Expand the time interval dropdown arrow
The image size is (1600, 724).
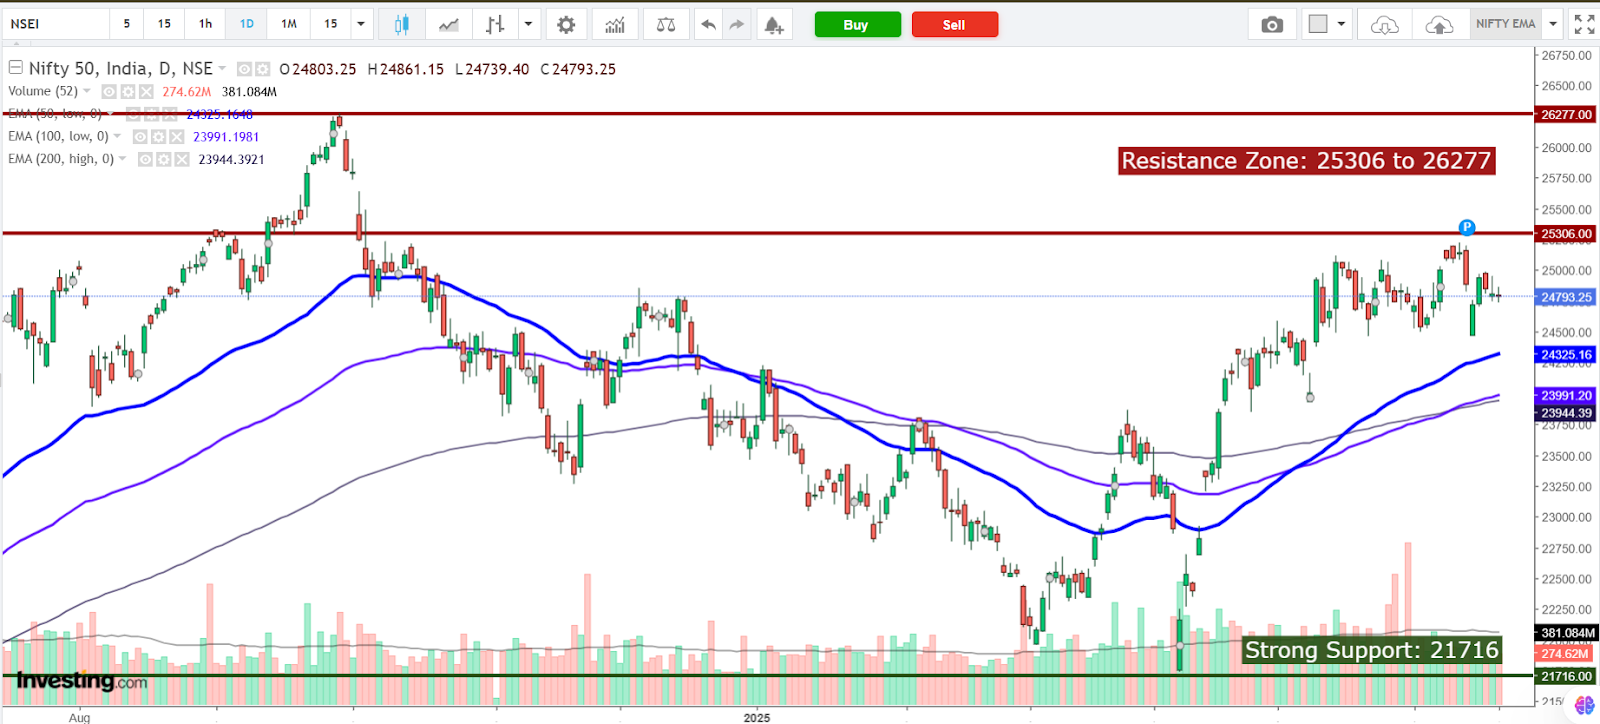point(361,24)
